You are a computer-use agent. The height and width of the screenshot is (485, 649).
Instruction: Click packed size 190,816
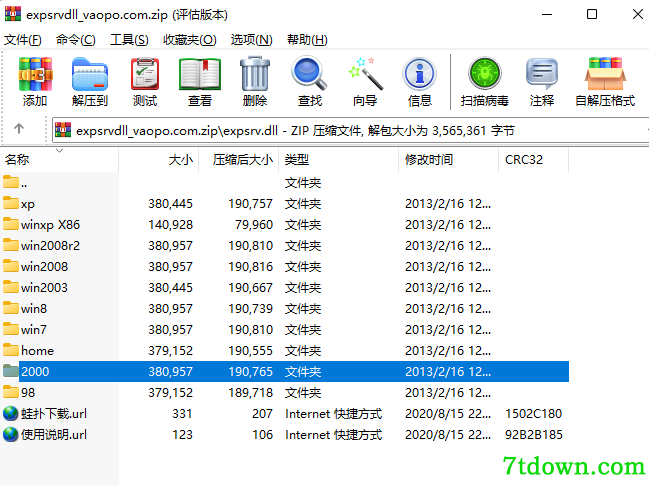click(250, 267)
